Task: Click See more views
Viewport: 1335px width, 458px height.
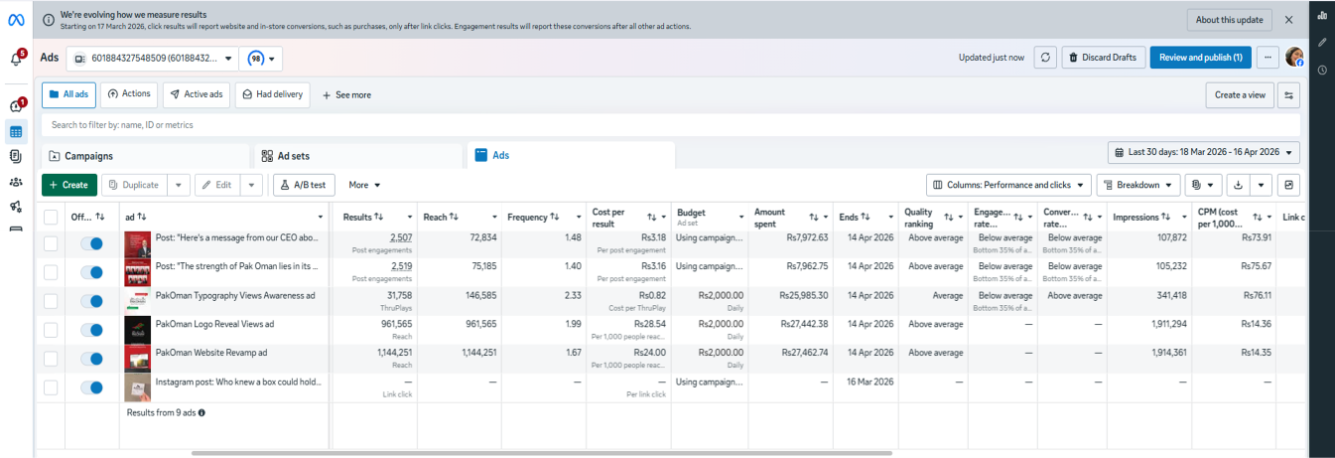Action: tap(346, 95)
